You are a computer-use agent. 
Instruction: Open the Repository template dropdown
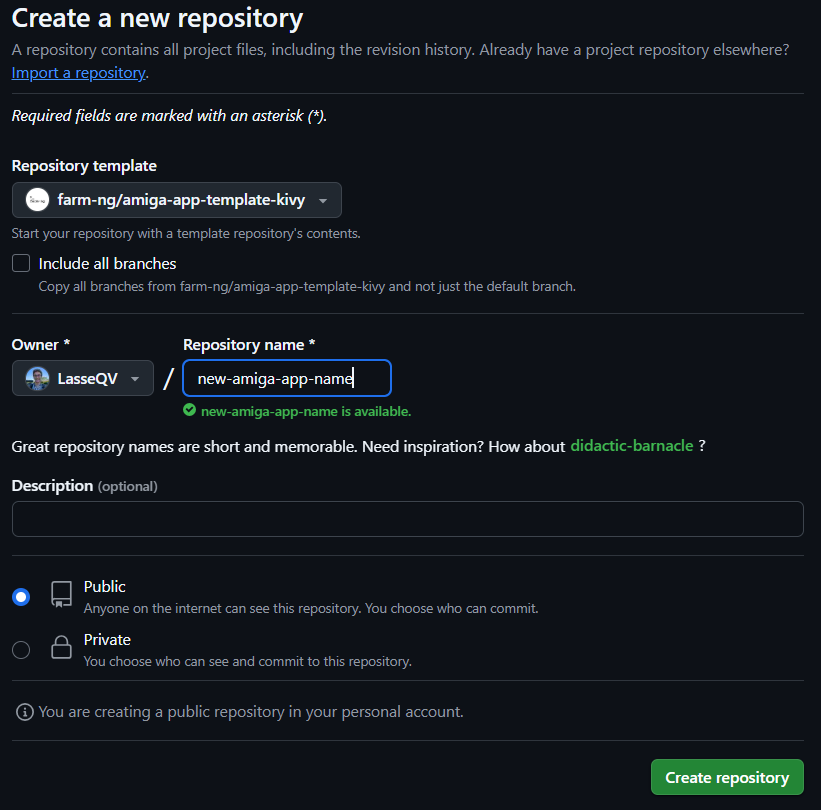tap(177, 200)
